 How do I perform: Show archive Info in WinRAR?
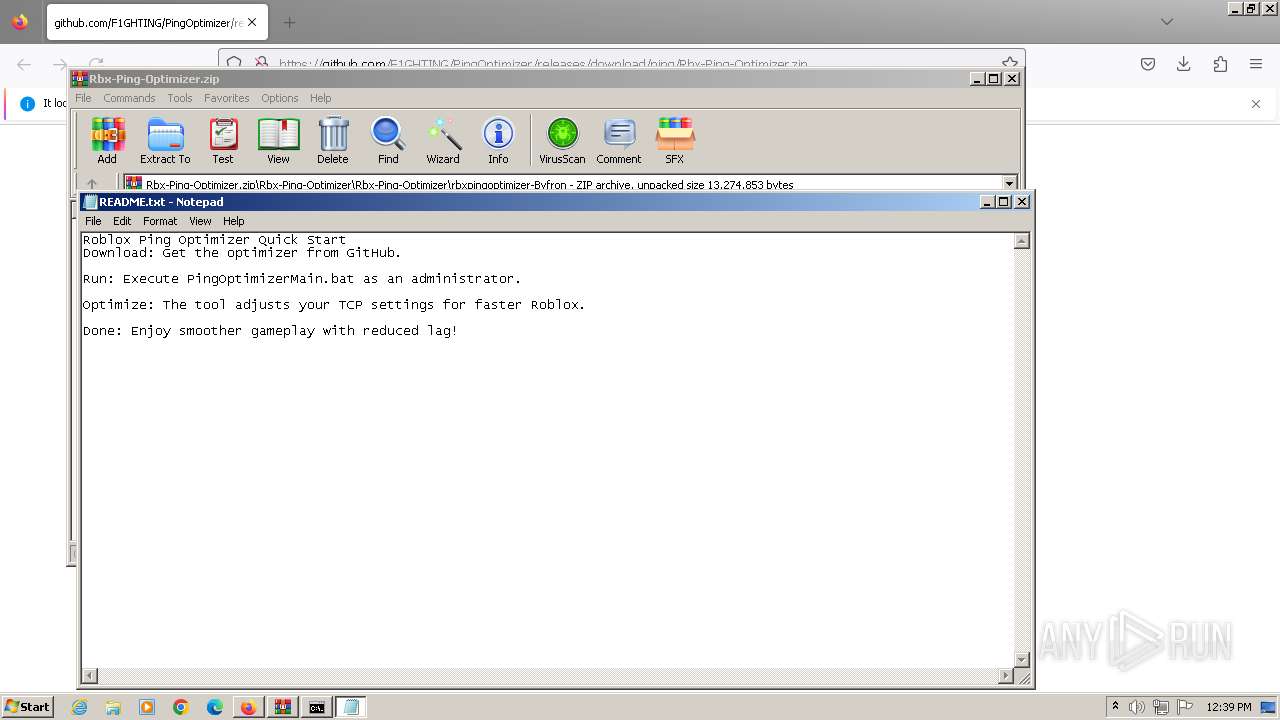[x=498, y=140]
